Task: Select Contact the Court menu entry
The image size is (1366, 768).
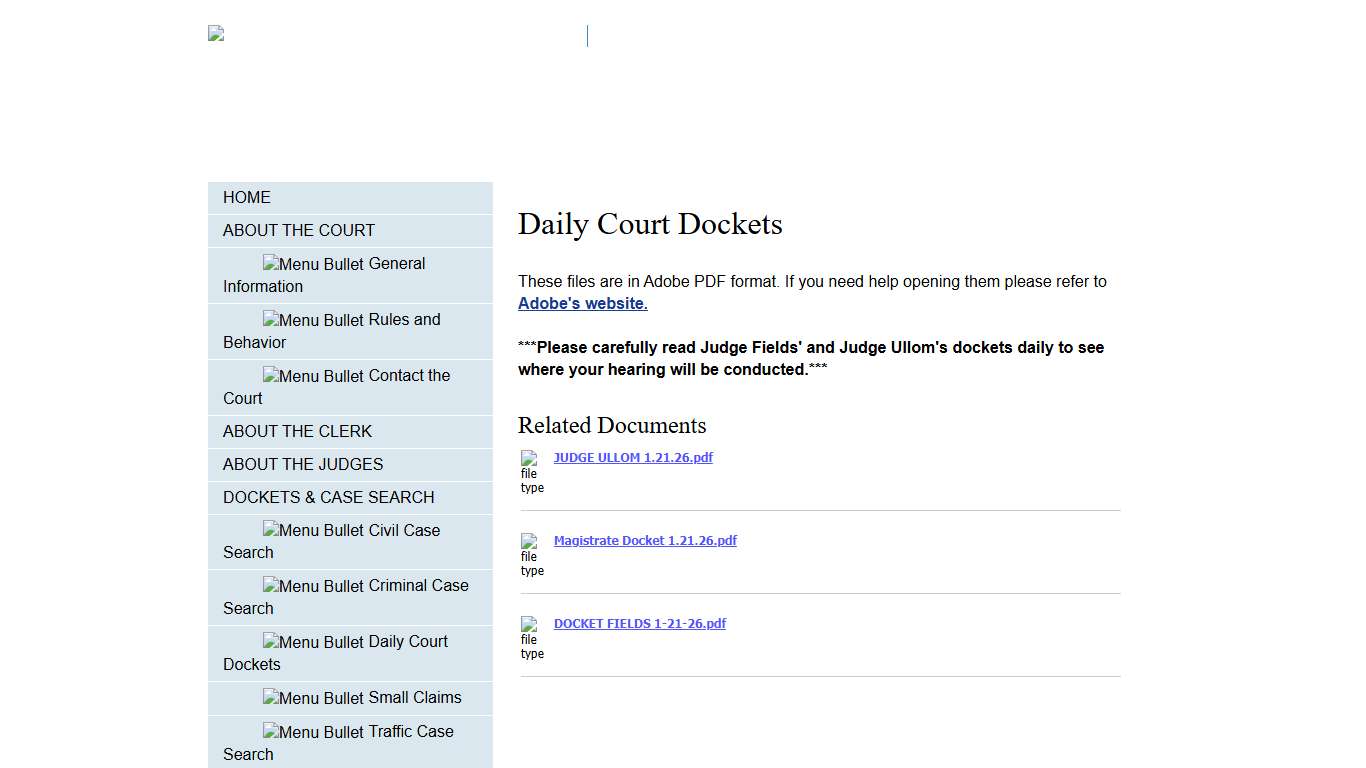Action: [345, 387]
